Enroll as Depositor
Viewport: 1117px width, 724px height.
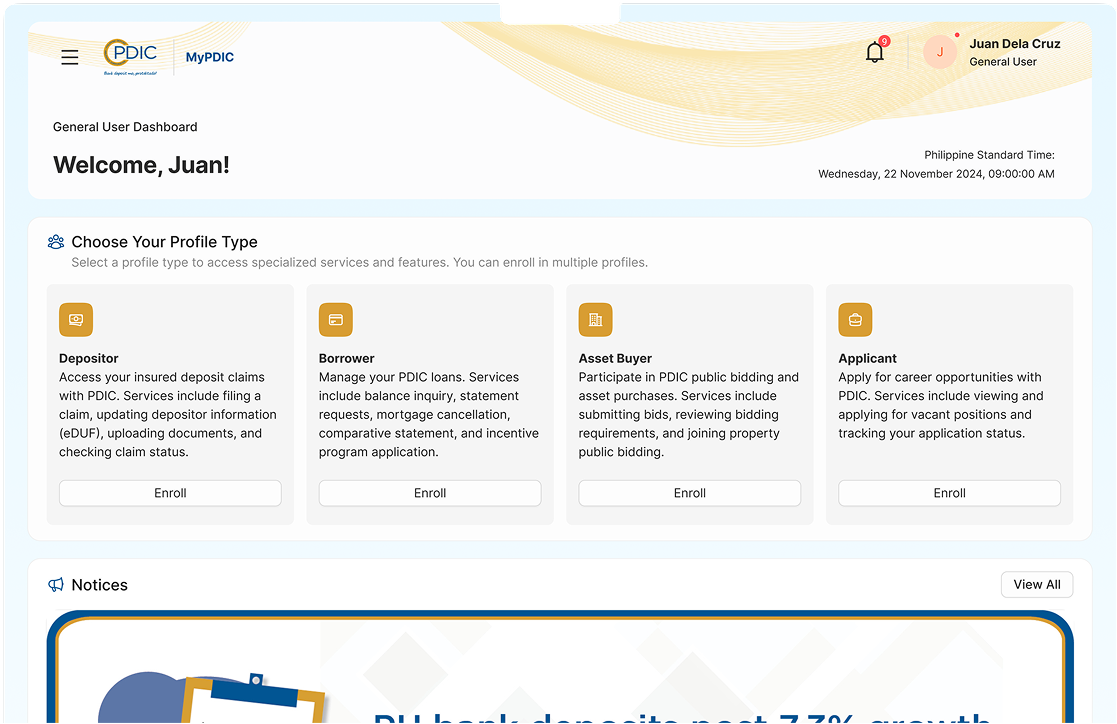[x=170, y=493]
